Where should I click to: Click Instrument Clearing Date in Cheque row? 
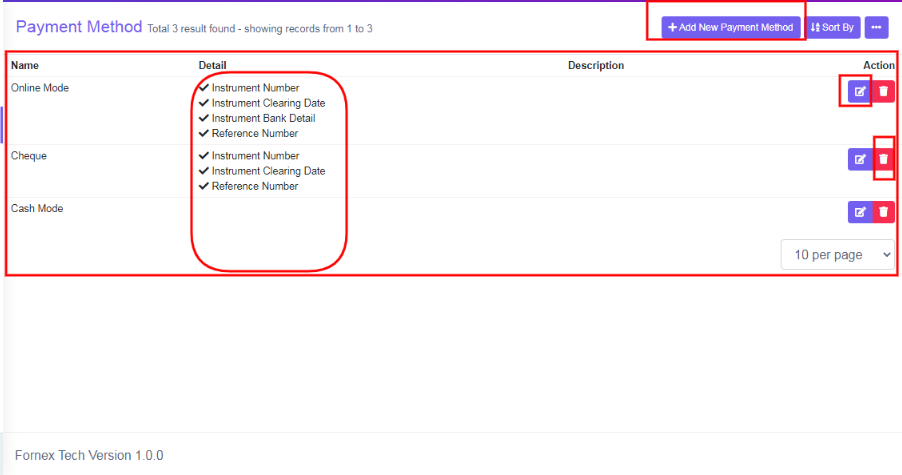point(268,171)
